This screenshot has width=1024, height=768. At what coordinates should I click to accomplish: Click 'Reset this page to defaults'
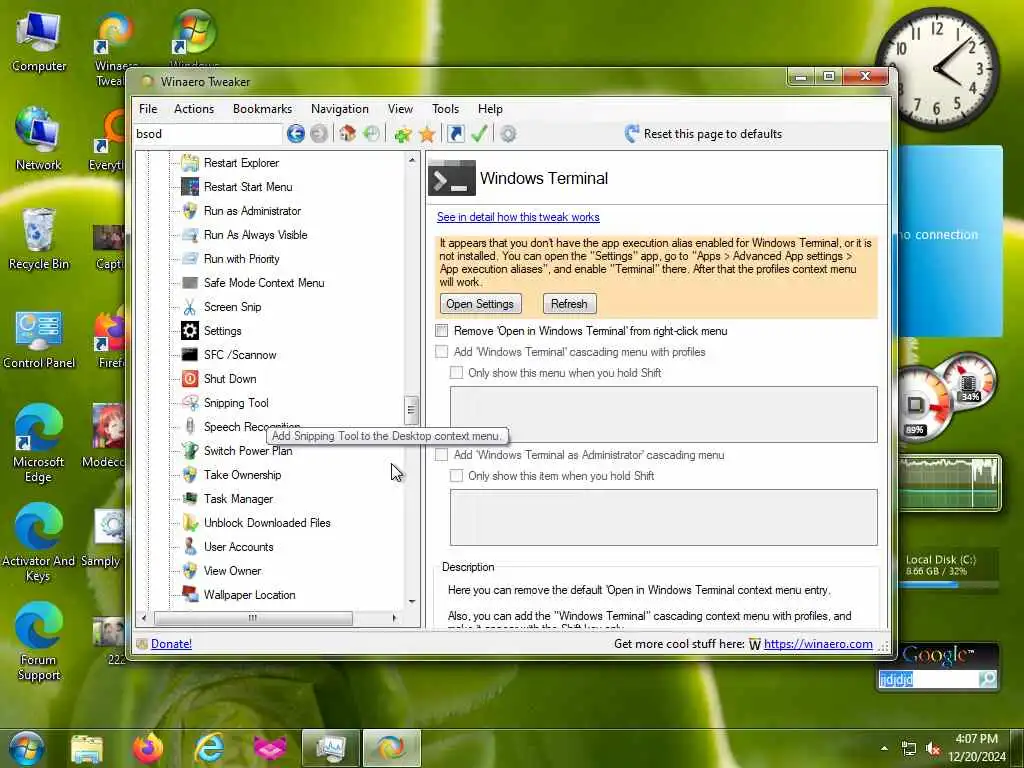[x=703, y=134]
